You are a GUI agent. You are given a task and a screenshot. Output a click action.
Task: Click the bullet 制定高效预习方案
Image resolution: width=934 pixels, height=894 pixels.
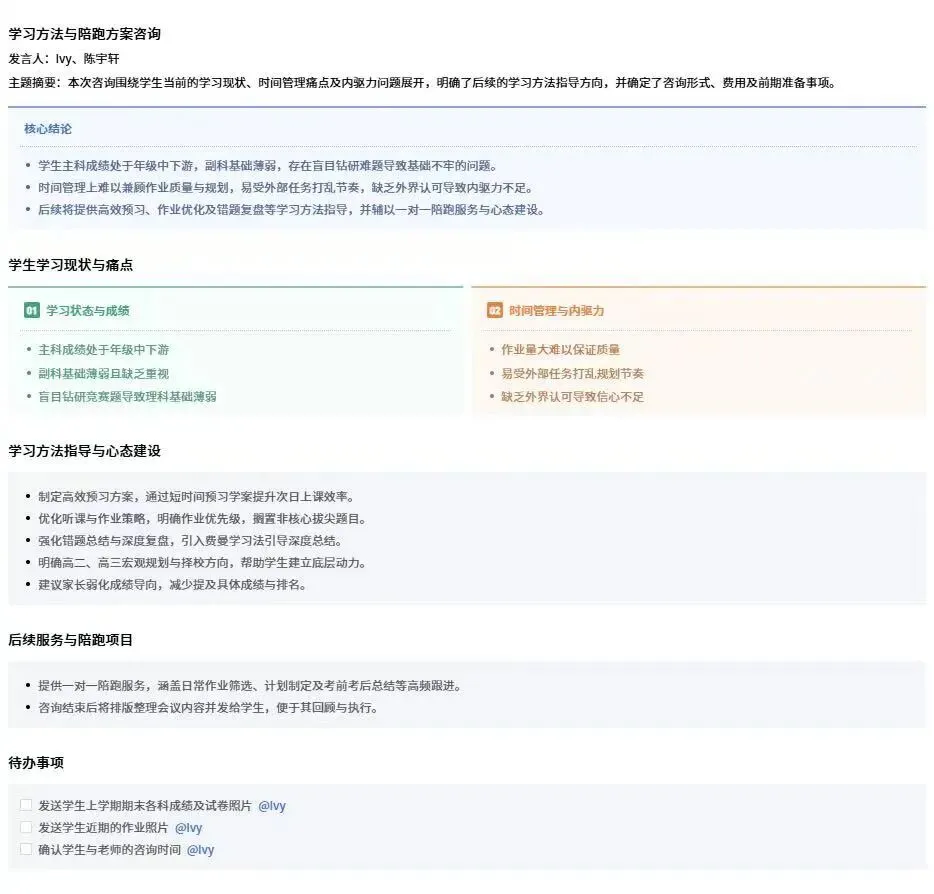(x=197, y=497)
